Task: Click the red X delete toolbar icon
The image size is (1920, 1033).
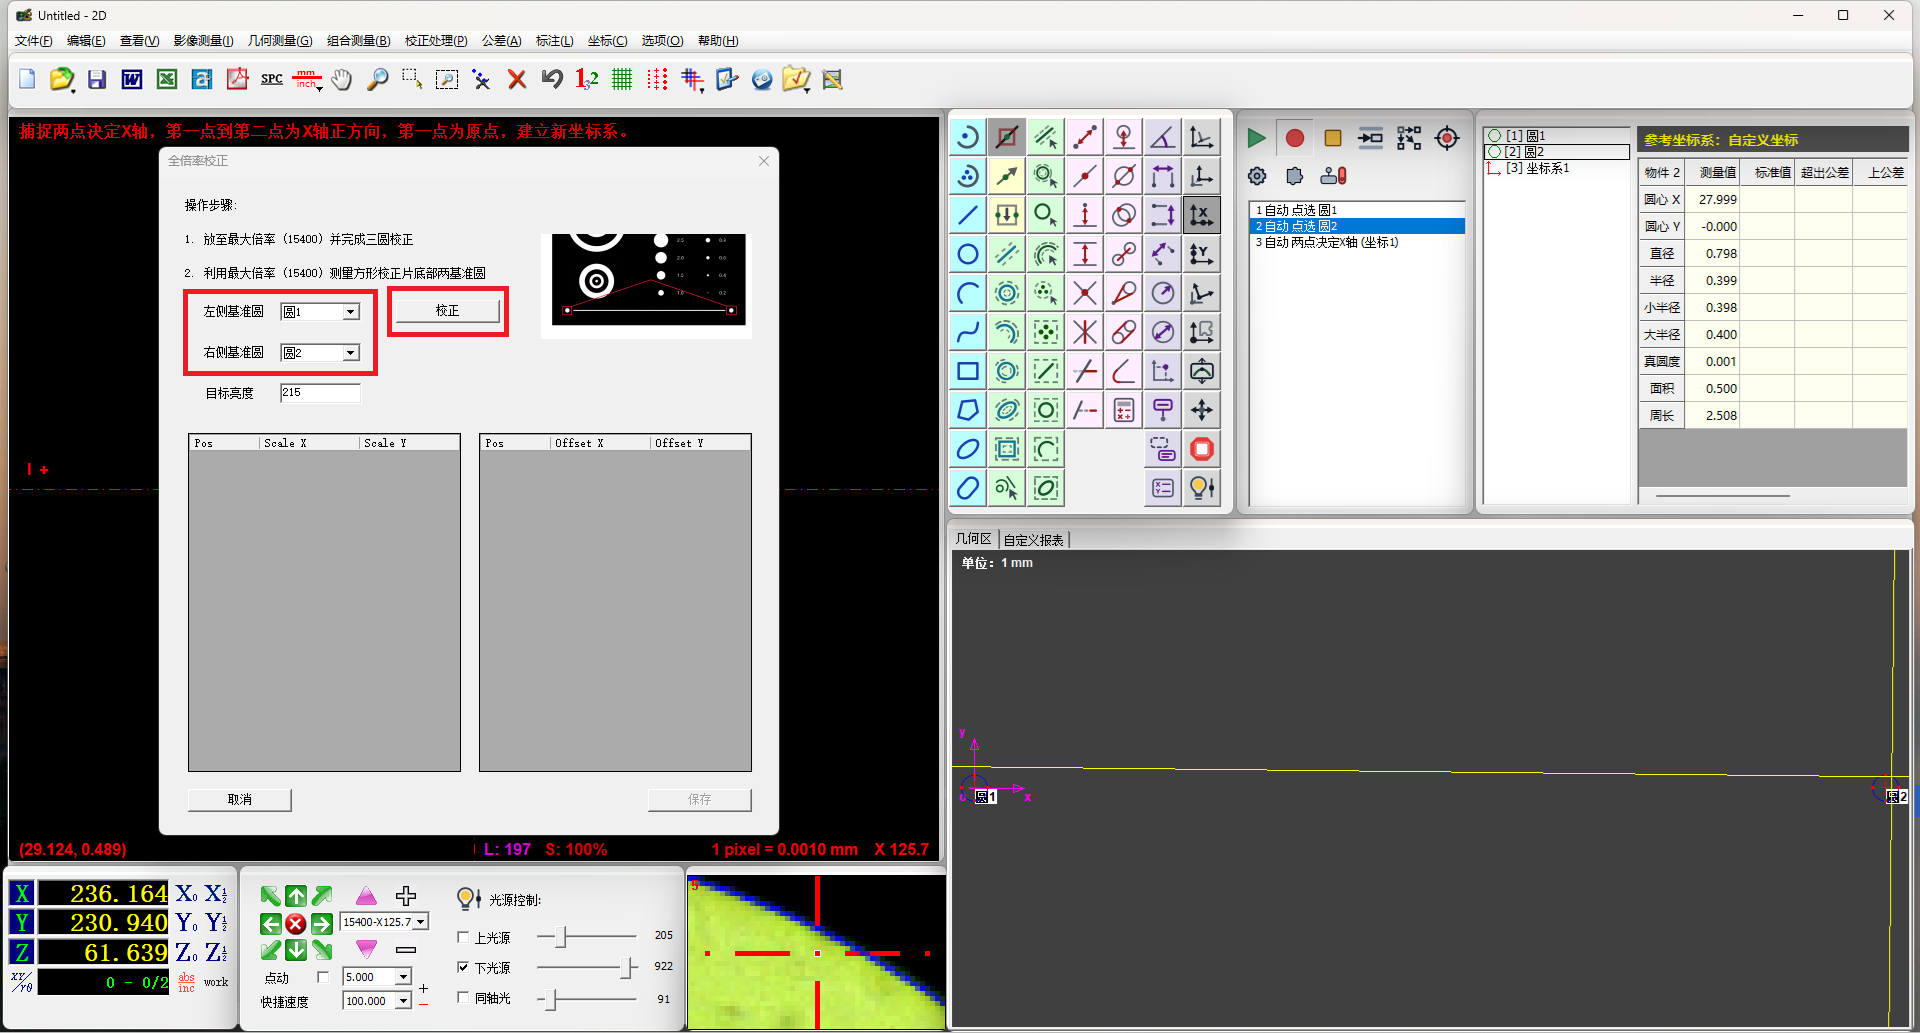Action: pos(517,79)
